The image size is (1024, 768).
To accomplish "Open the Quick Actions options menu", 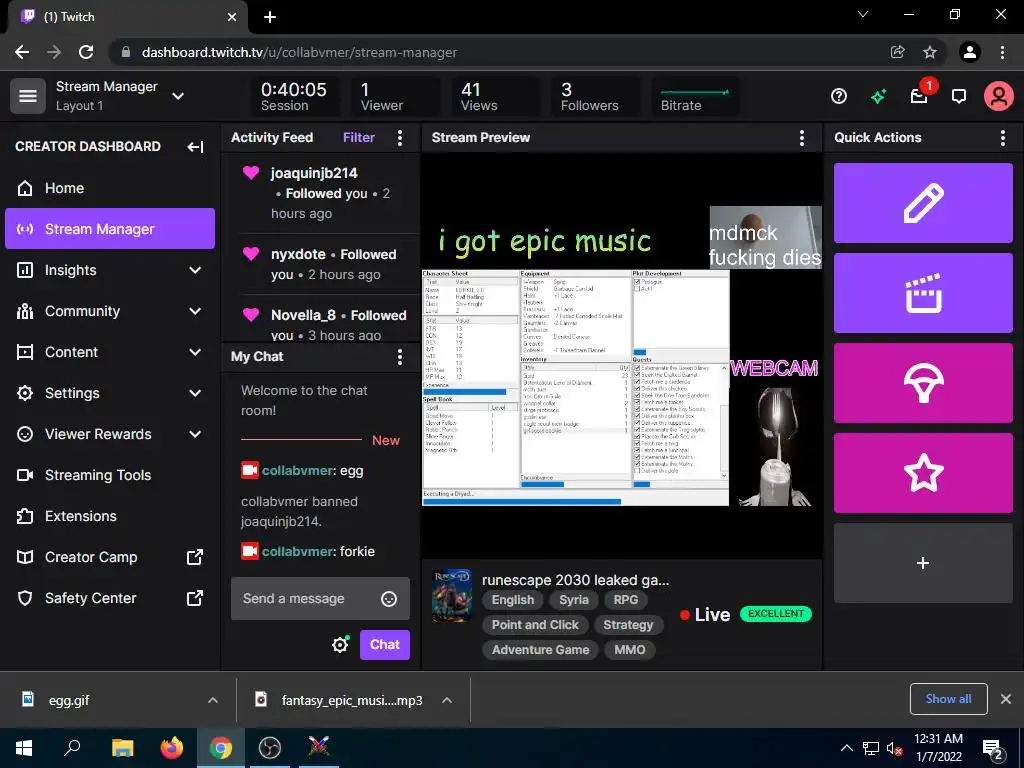I will (x=1002, y=137).
